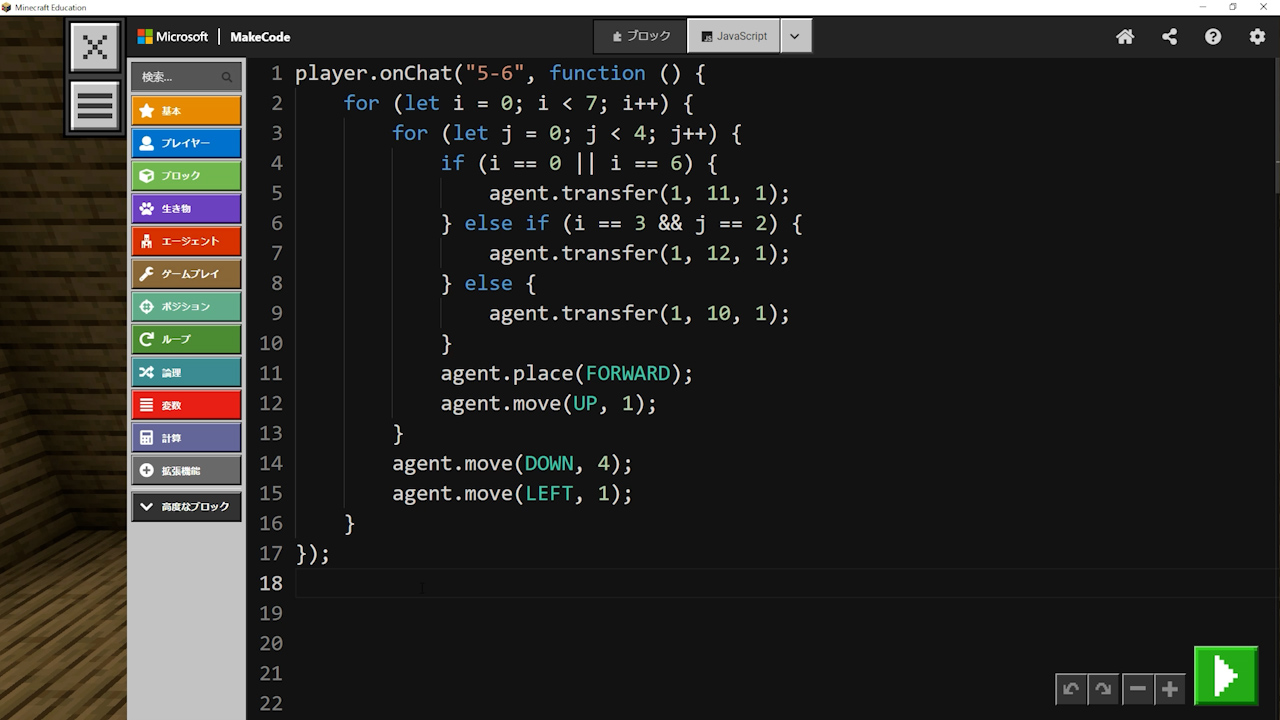Viewport: 1280px width, 720px height.
Task: Select the エージェント toolbox category
Action: coord(186,241)
